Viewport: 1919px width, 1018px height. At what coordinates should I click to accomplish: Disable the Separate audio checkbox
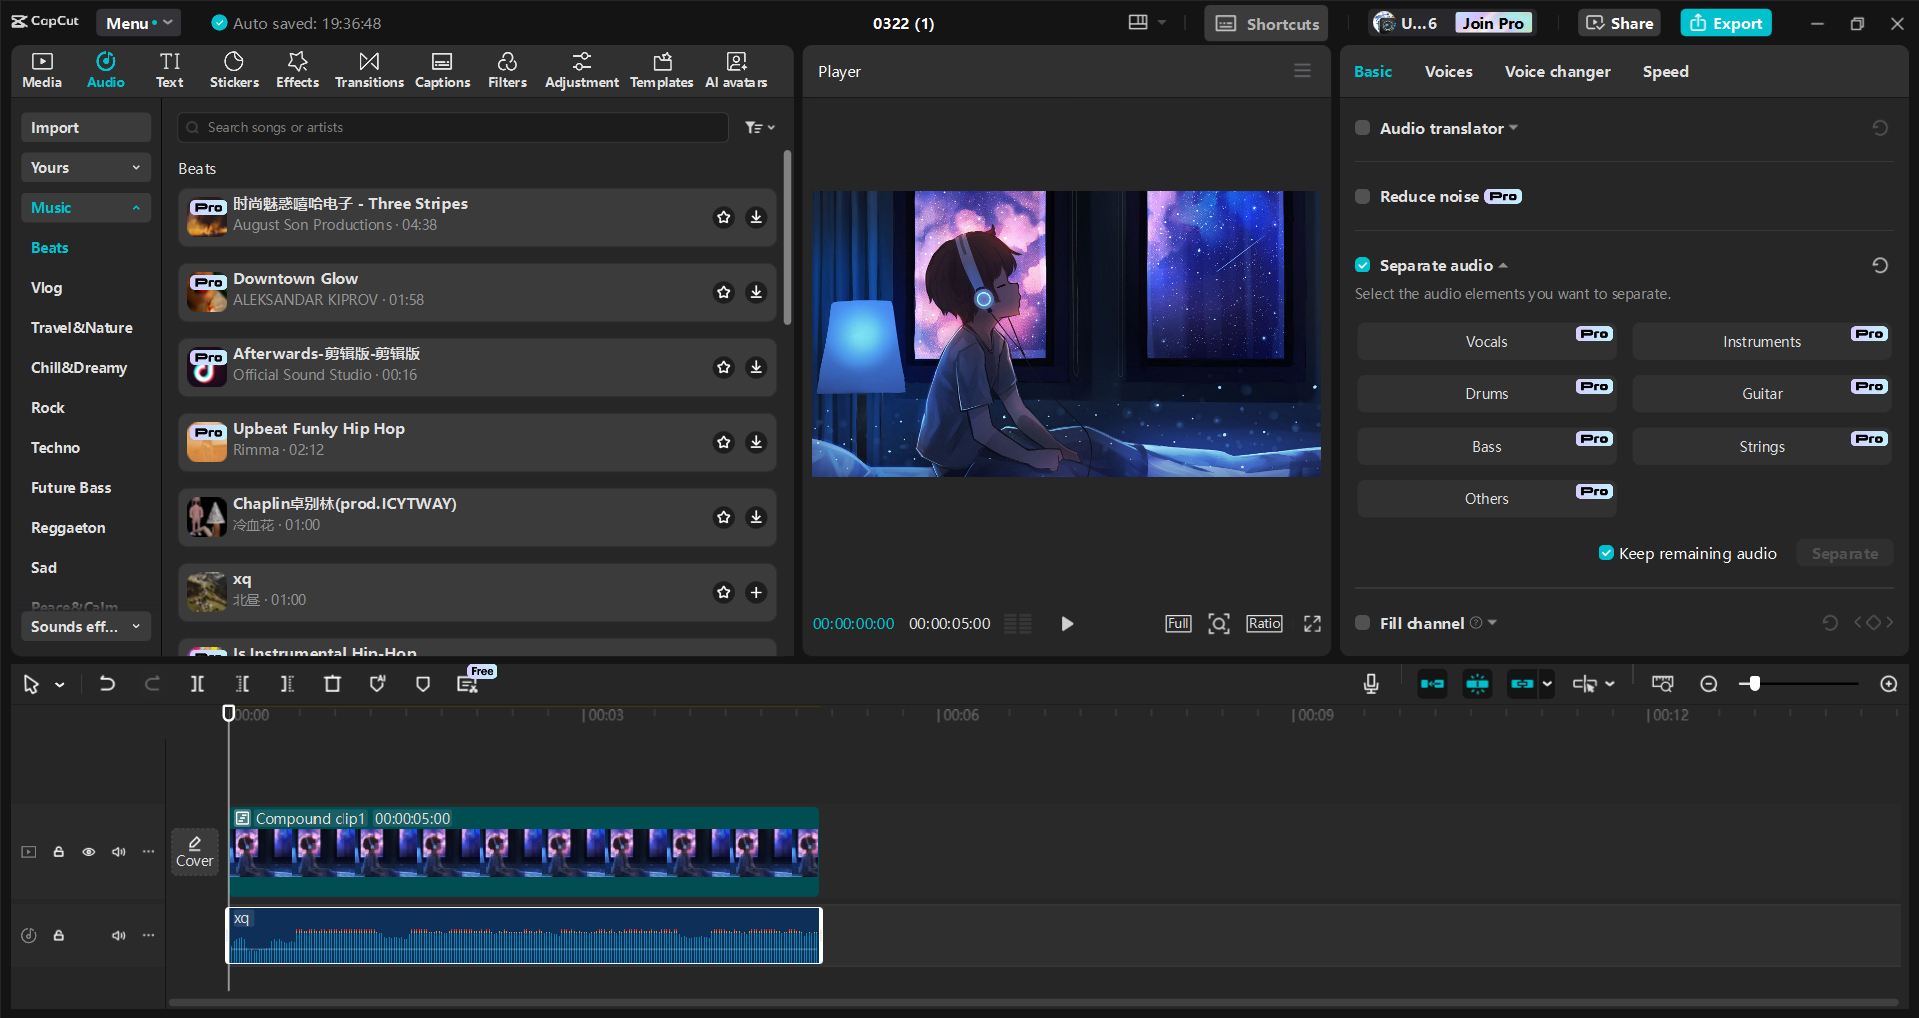1362,264
